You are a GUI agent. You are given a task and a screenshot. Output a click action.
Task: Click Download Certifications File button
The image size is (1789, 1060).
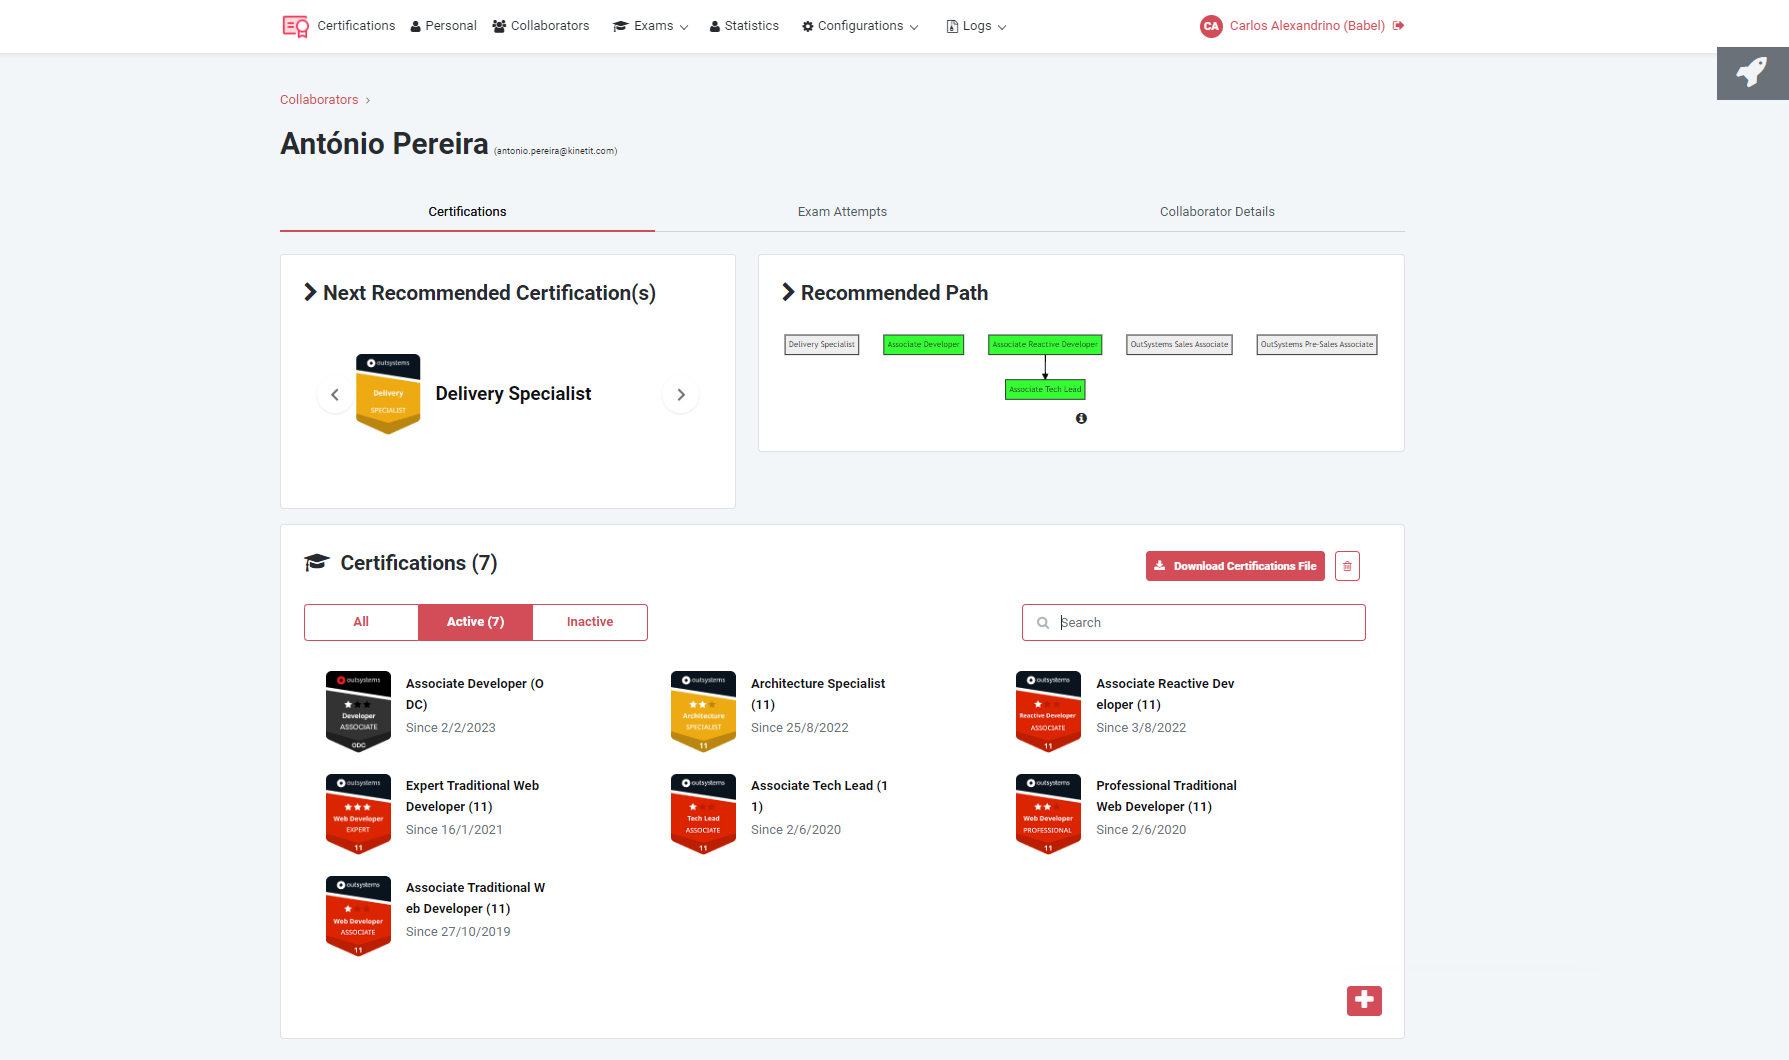point(1235,566)
